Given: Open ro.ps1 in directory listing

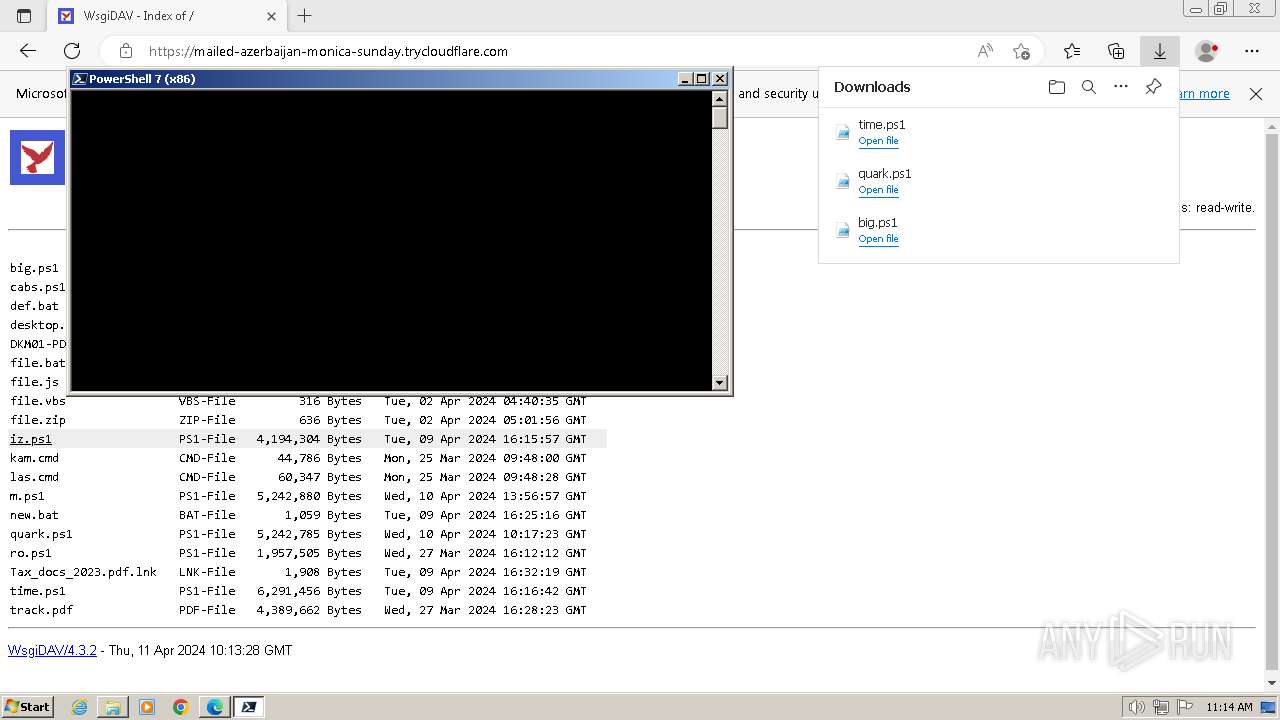Looking at the screenshot, I should [31, 553].
